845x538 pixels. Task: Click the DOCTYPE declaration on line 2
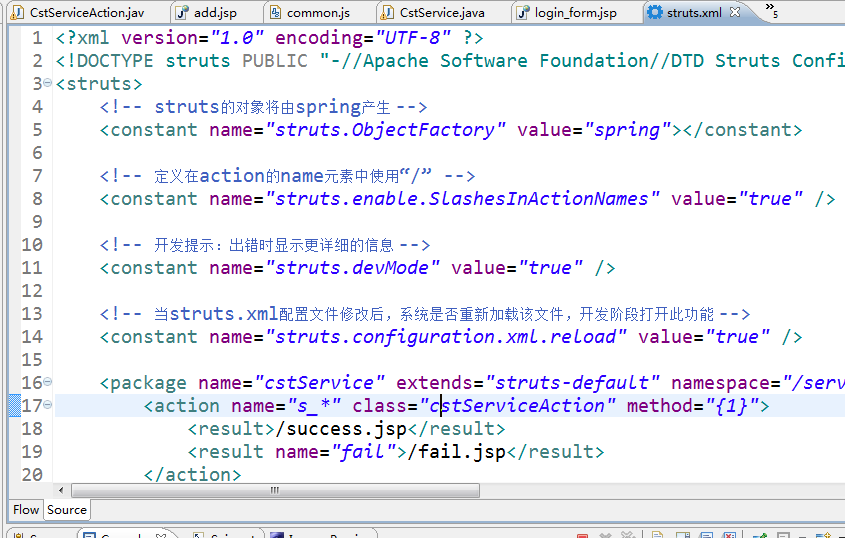pyautogui.click(x=450, y=61)
